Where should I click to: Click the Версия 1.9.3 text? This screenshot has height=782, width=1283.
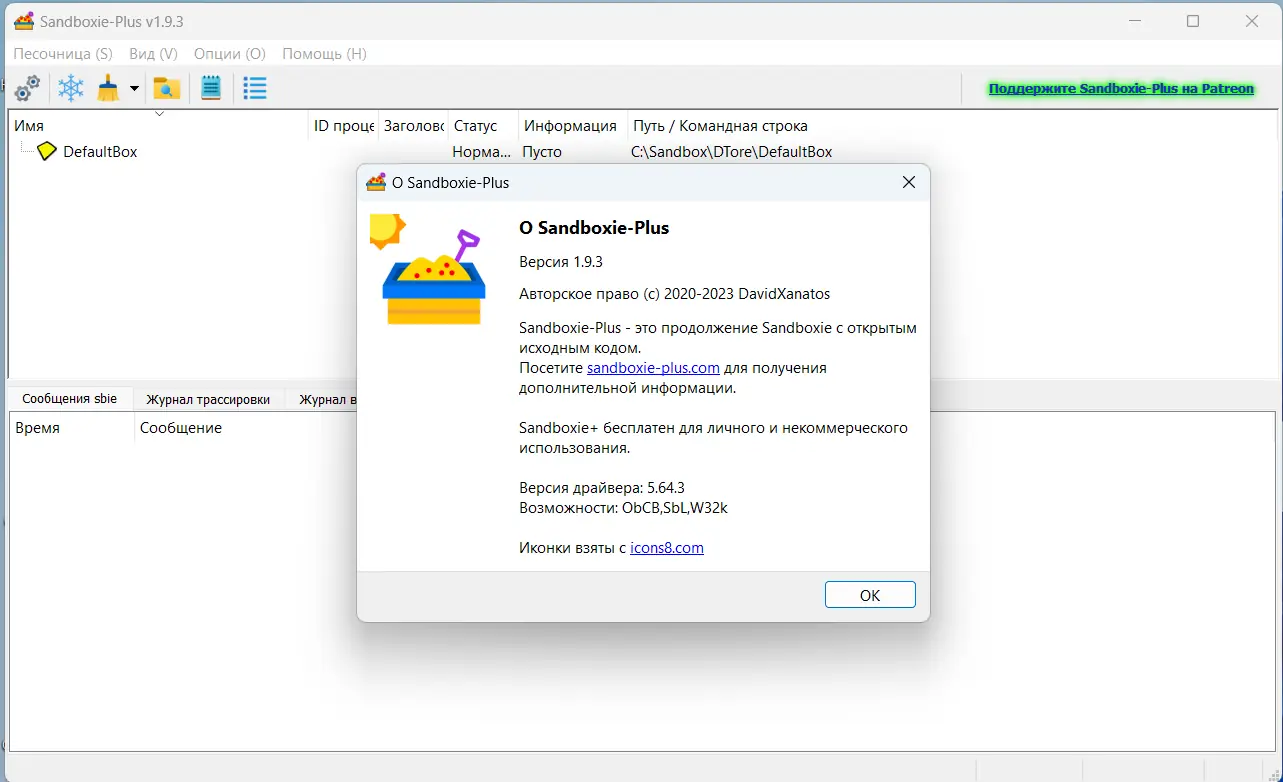(561, 262)
